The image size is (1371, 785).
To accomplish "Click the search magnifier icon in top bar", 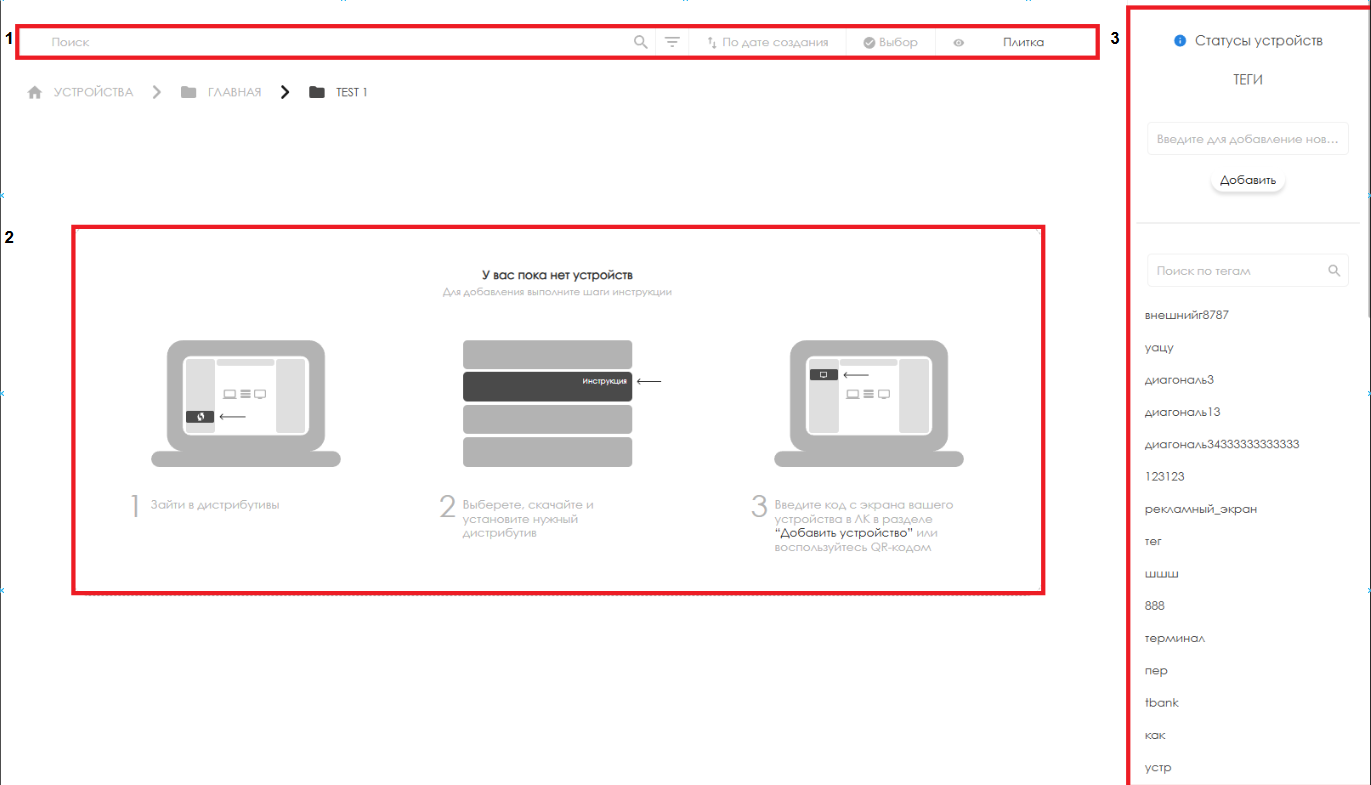I will coord(640,43).
